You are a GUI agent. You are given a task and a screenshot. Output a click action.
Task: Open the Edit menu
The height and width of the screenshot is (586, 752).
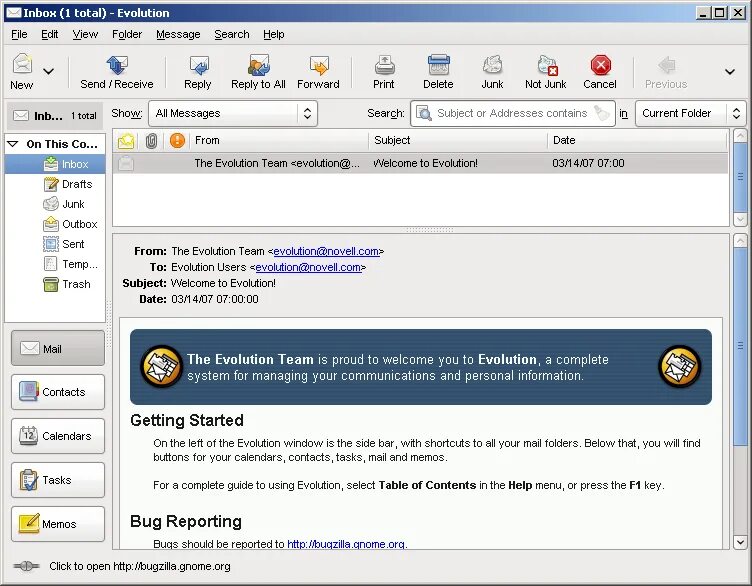(49, 35)
